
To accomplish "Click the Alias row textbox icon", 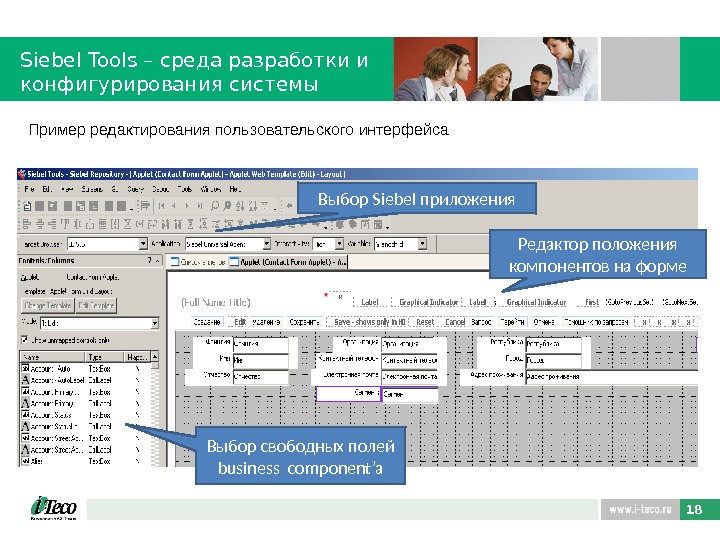I will [26, 461].
